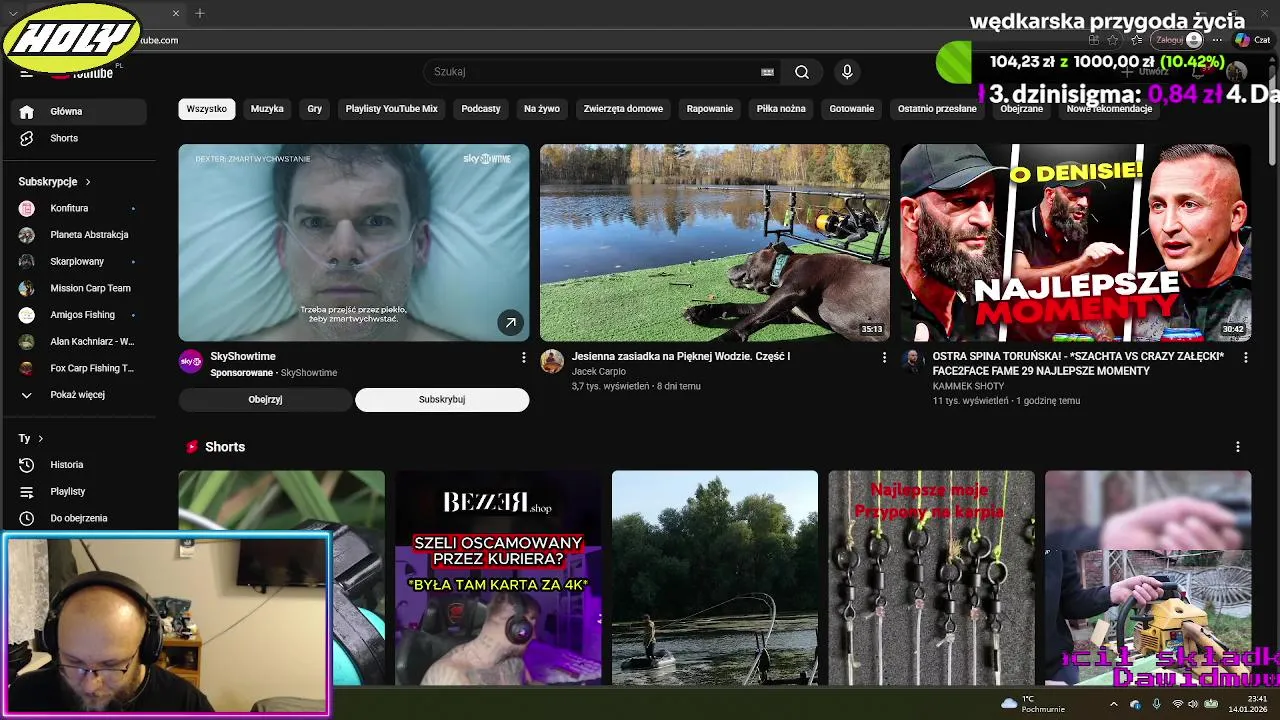Click the Obejrzyj button on ad

pos(265,400)
